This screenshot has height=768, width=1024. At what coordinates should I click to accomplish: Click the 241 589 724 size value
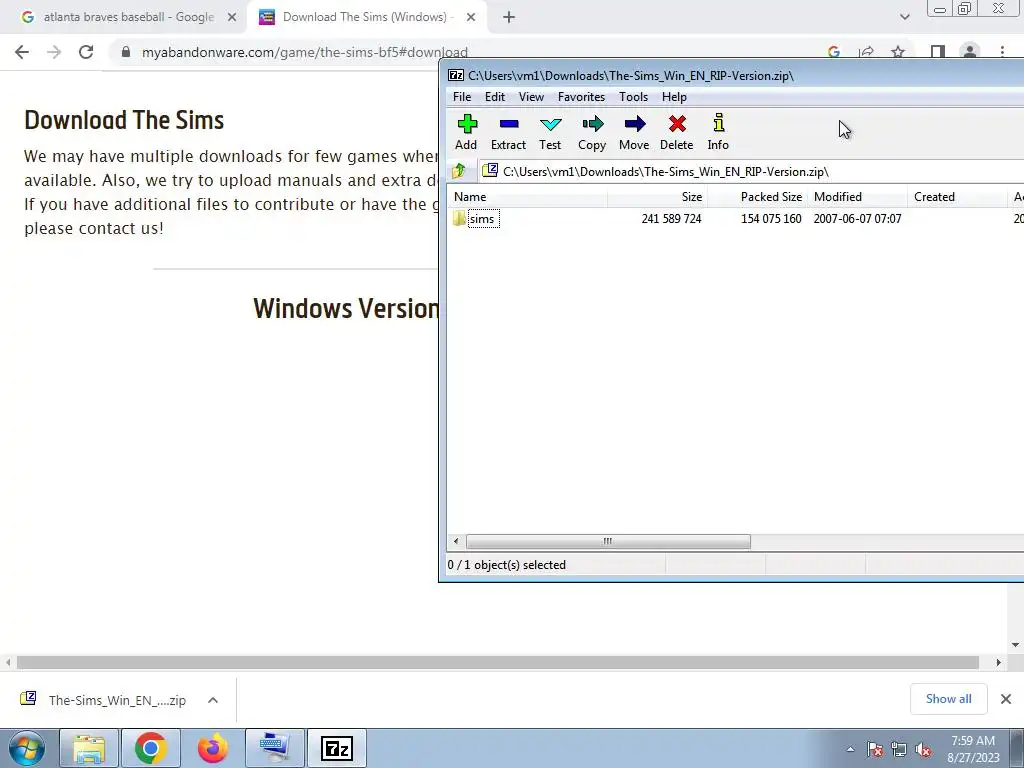click(671, 219)
